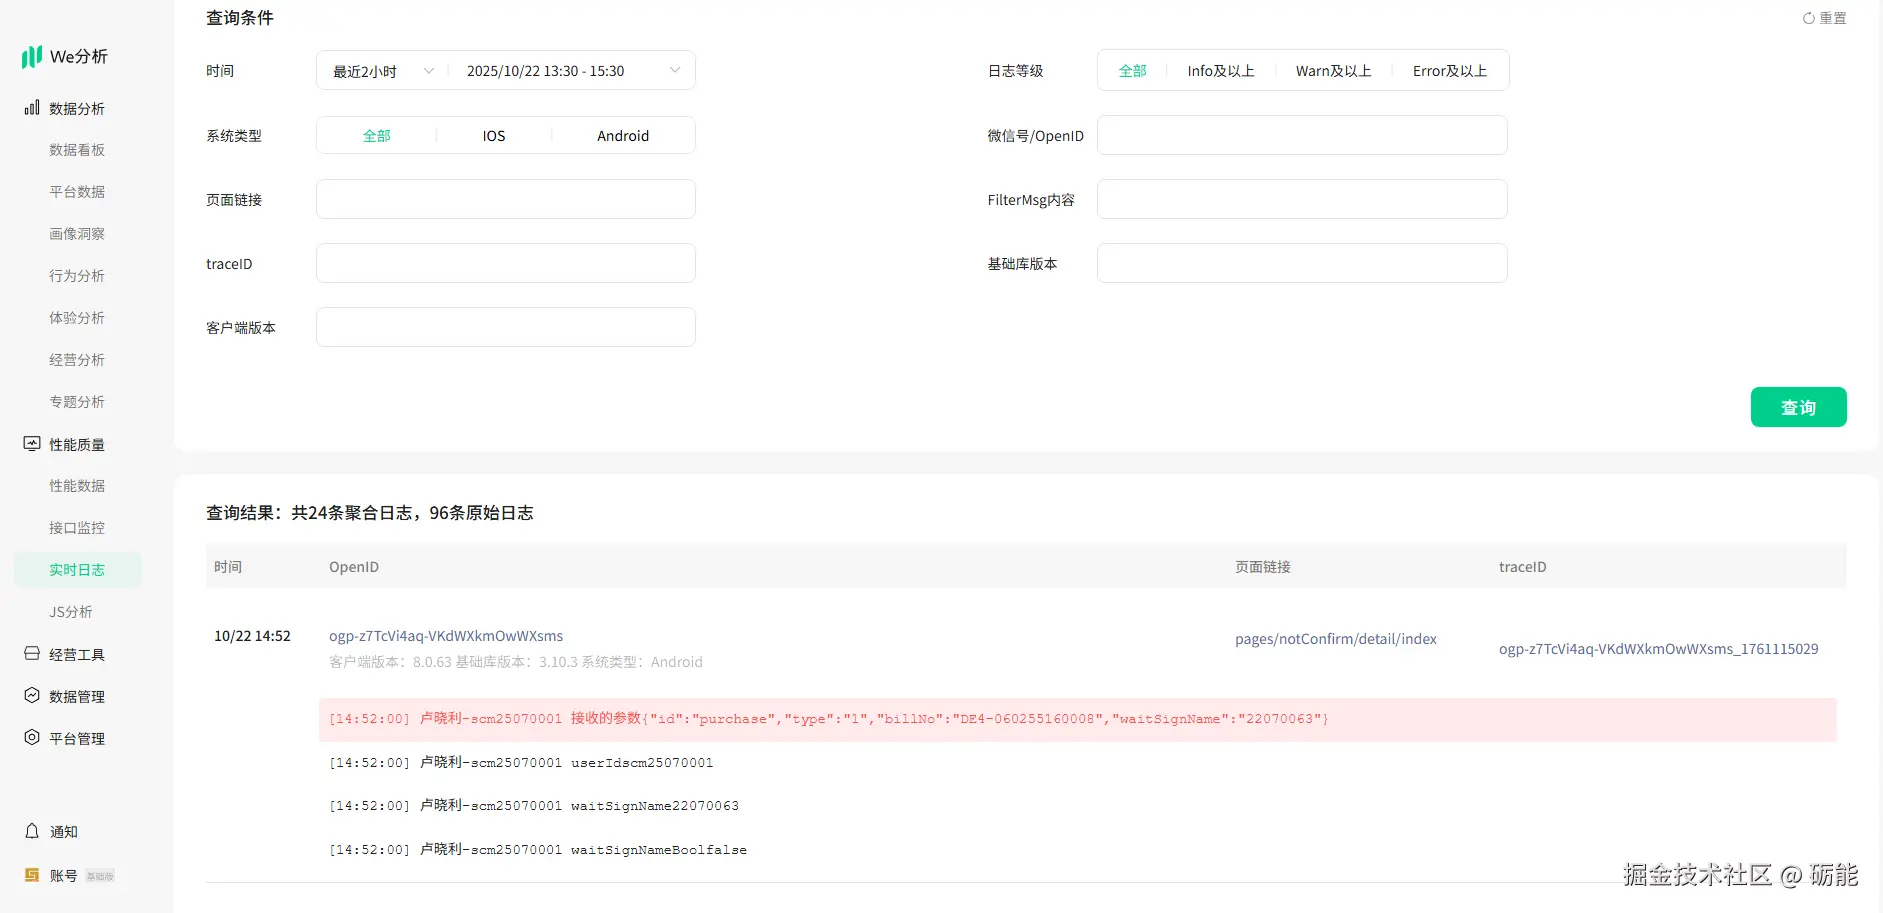
Task: Open JS分析 in sidebar
Action: pyautogui.click(x=71, y=612)
